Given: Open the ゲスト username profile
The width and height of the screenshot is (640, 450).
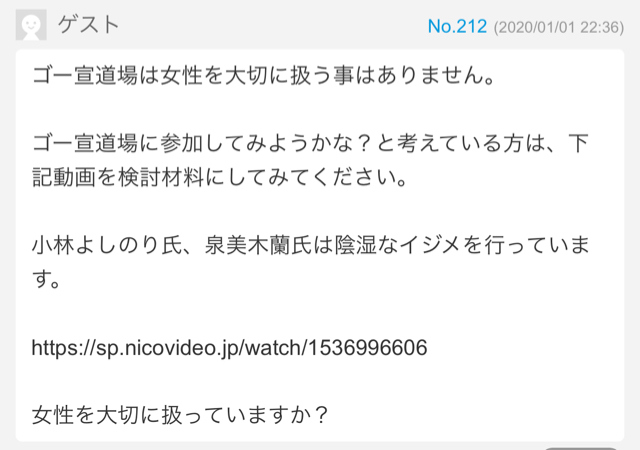Looking at the screenshot, I should [x=88, y=25].
